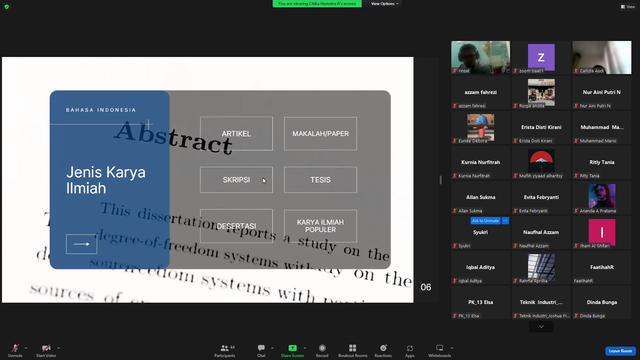The height and width of the screenshot is (360, 640).
Task: Click the Leave Room button
Action: coord(620,351)
